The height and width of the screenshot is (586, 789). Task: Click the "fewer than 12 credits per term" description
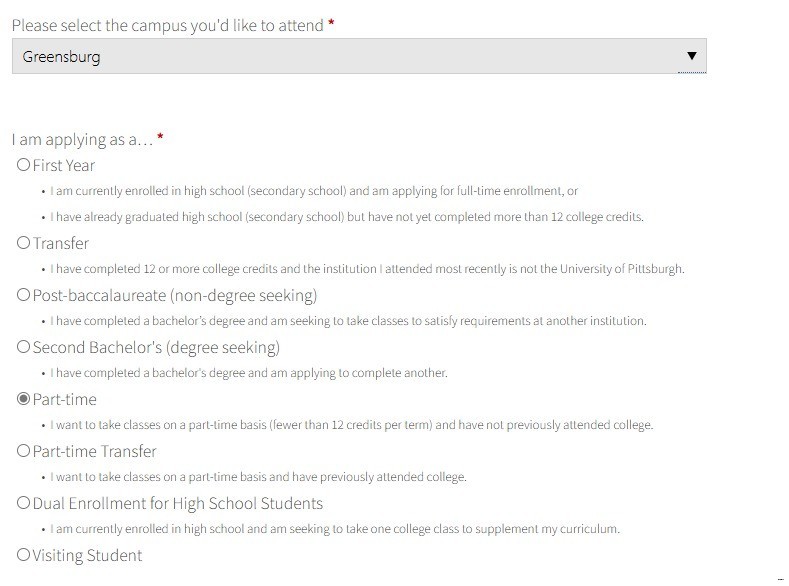(x=351, y=425)
